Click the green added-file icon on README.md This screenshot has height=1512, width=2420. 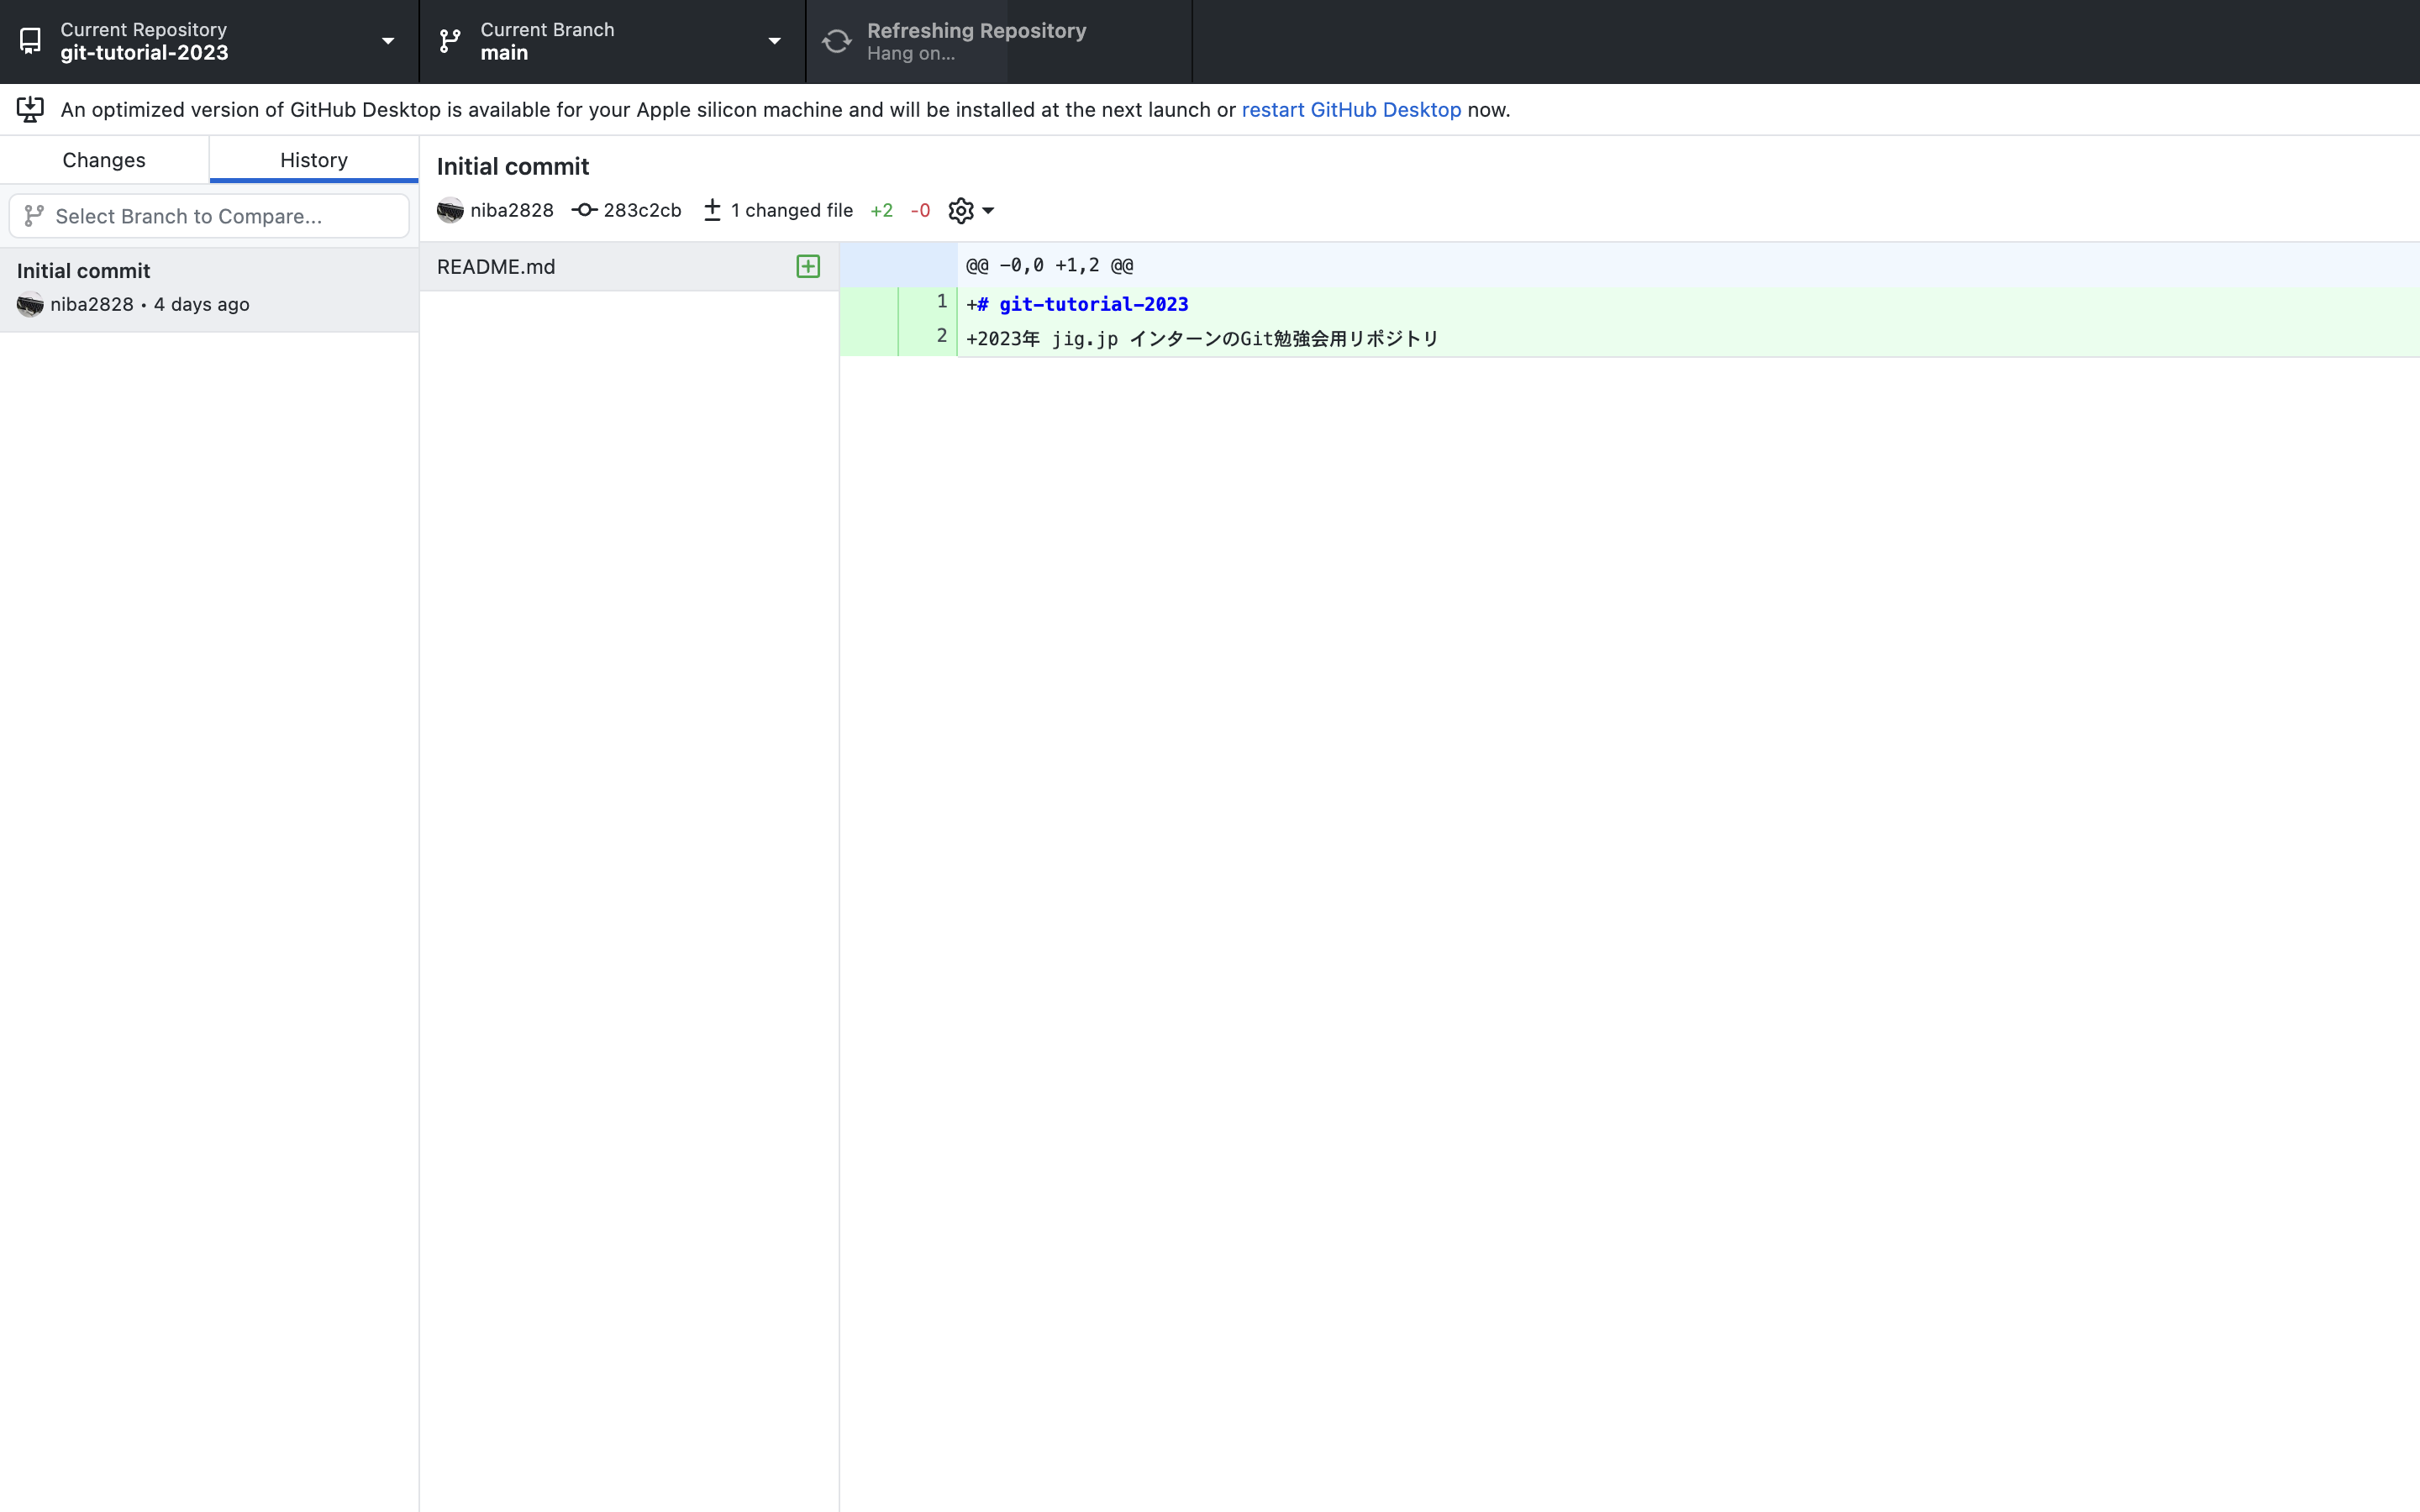point(808,266)
